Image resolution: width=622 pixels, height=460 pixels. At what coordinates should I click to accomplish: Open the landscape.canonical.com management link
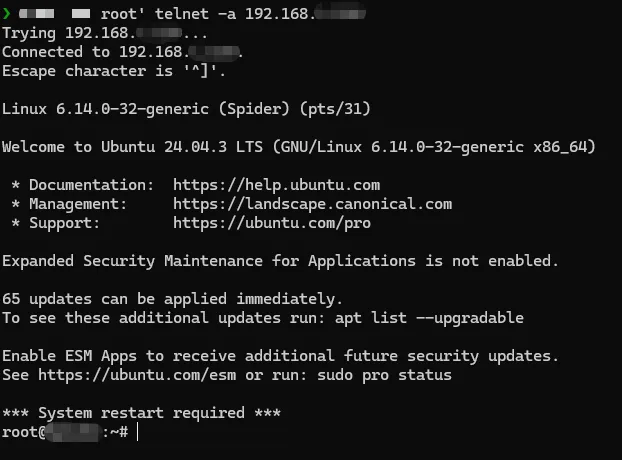(x=312, y=204)
